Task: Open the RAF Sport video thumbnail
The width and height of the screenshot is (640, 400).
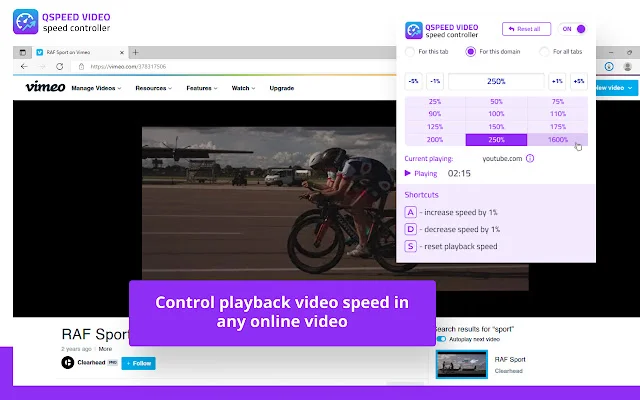Action: tap(462, 364)
